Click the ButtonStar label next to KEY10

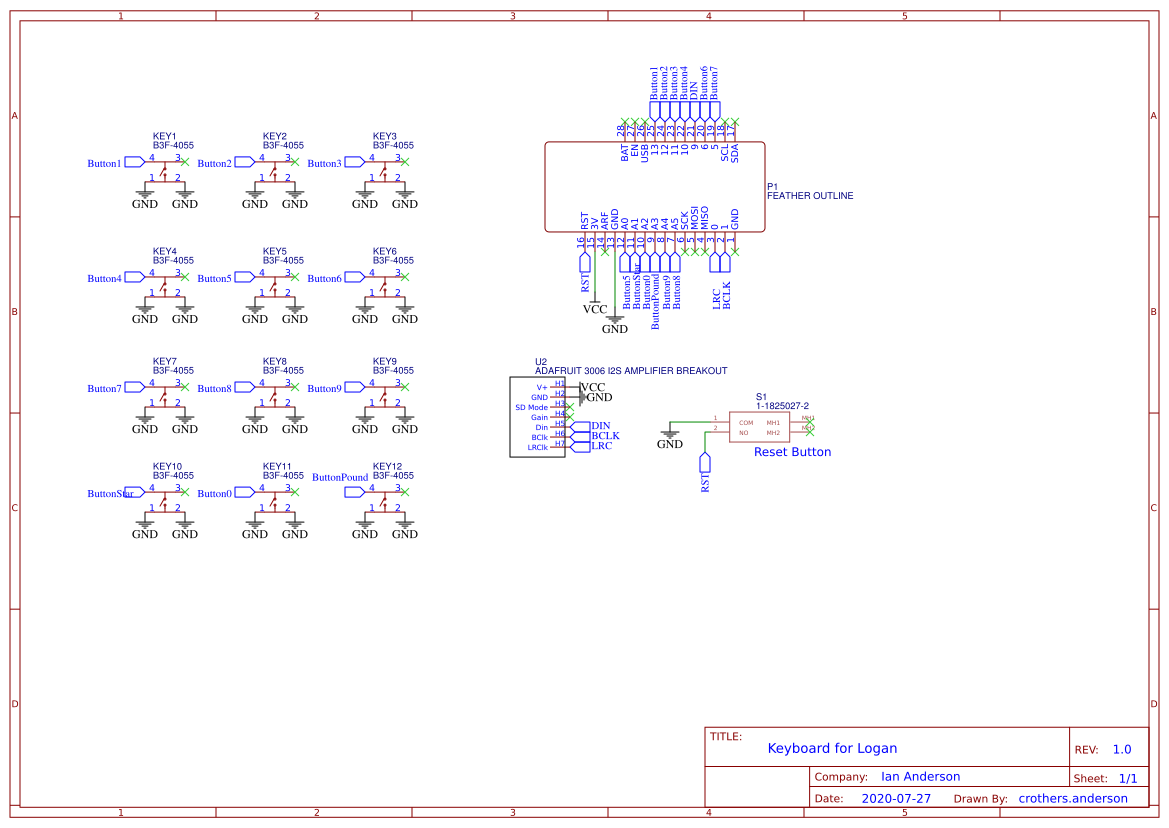[x=109, y=493]
